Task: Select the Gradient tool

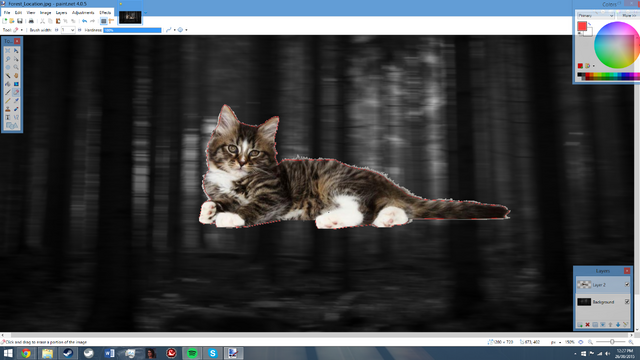Action: (x=16, y=84)
